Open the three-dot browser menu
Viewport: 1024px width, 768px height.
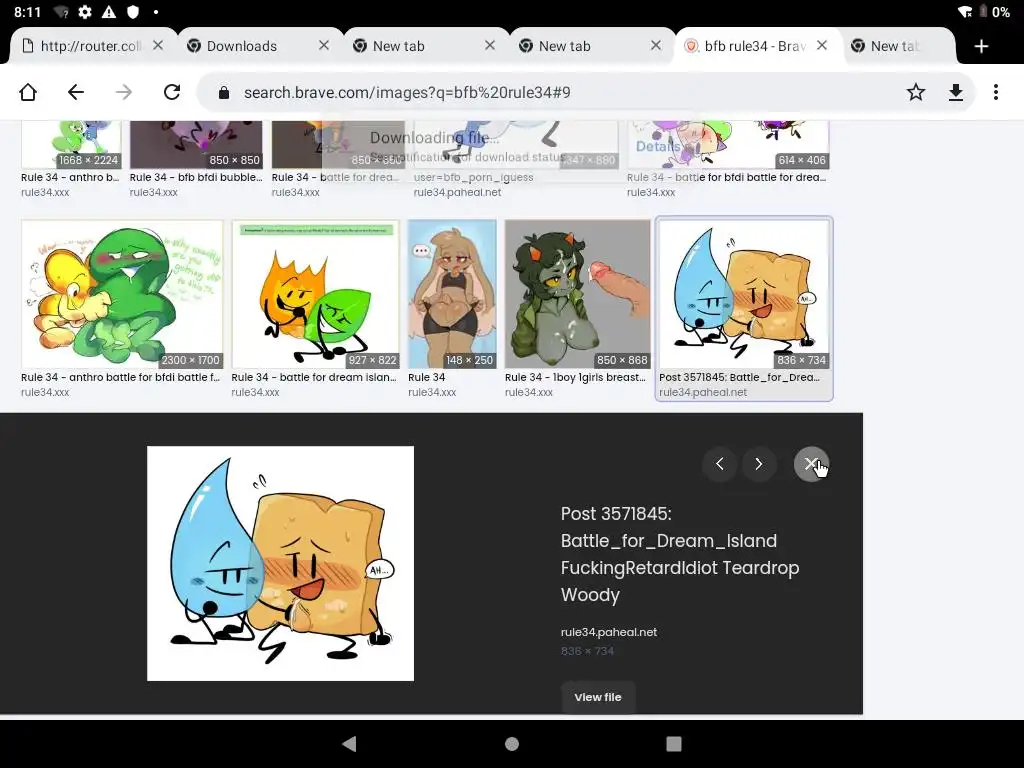995,92
